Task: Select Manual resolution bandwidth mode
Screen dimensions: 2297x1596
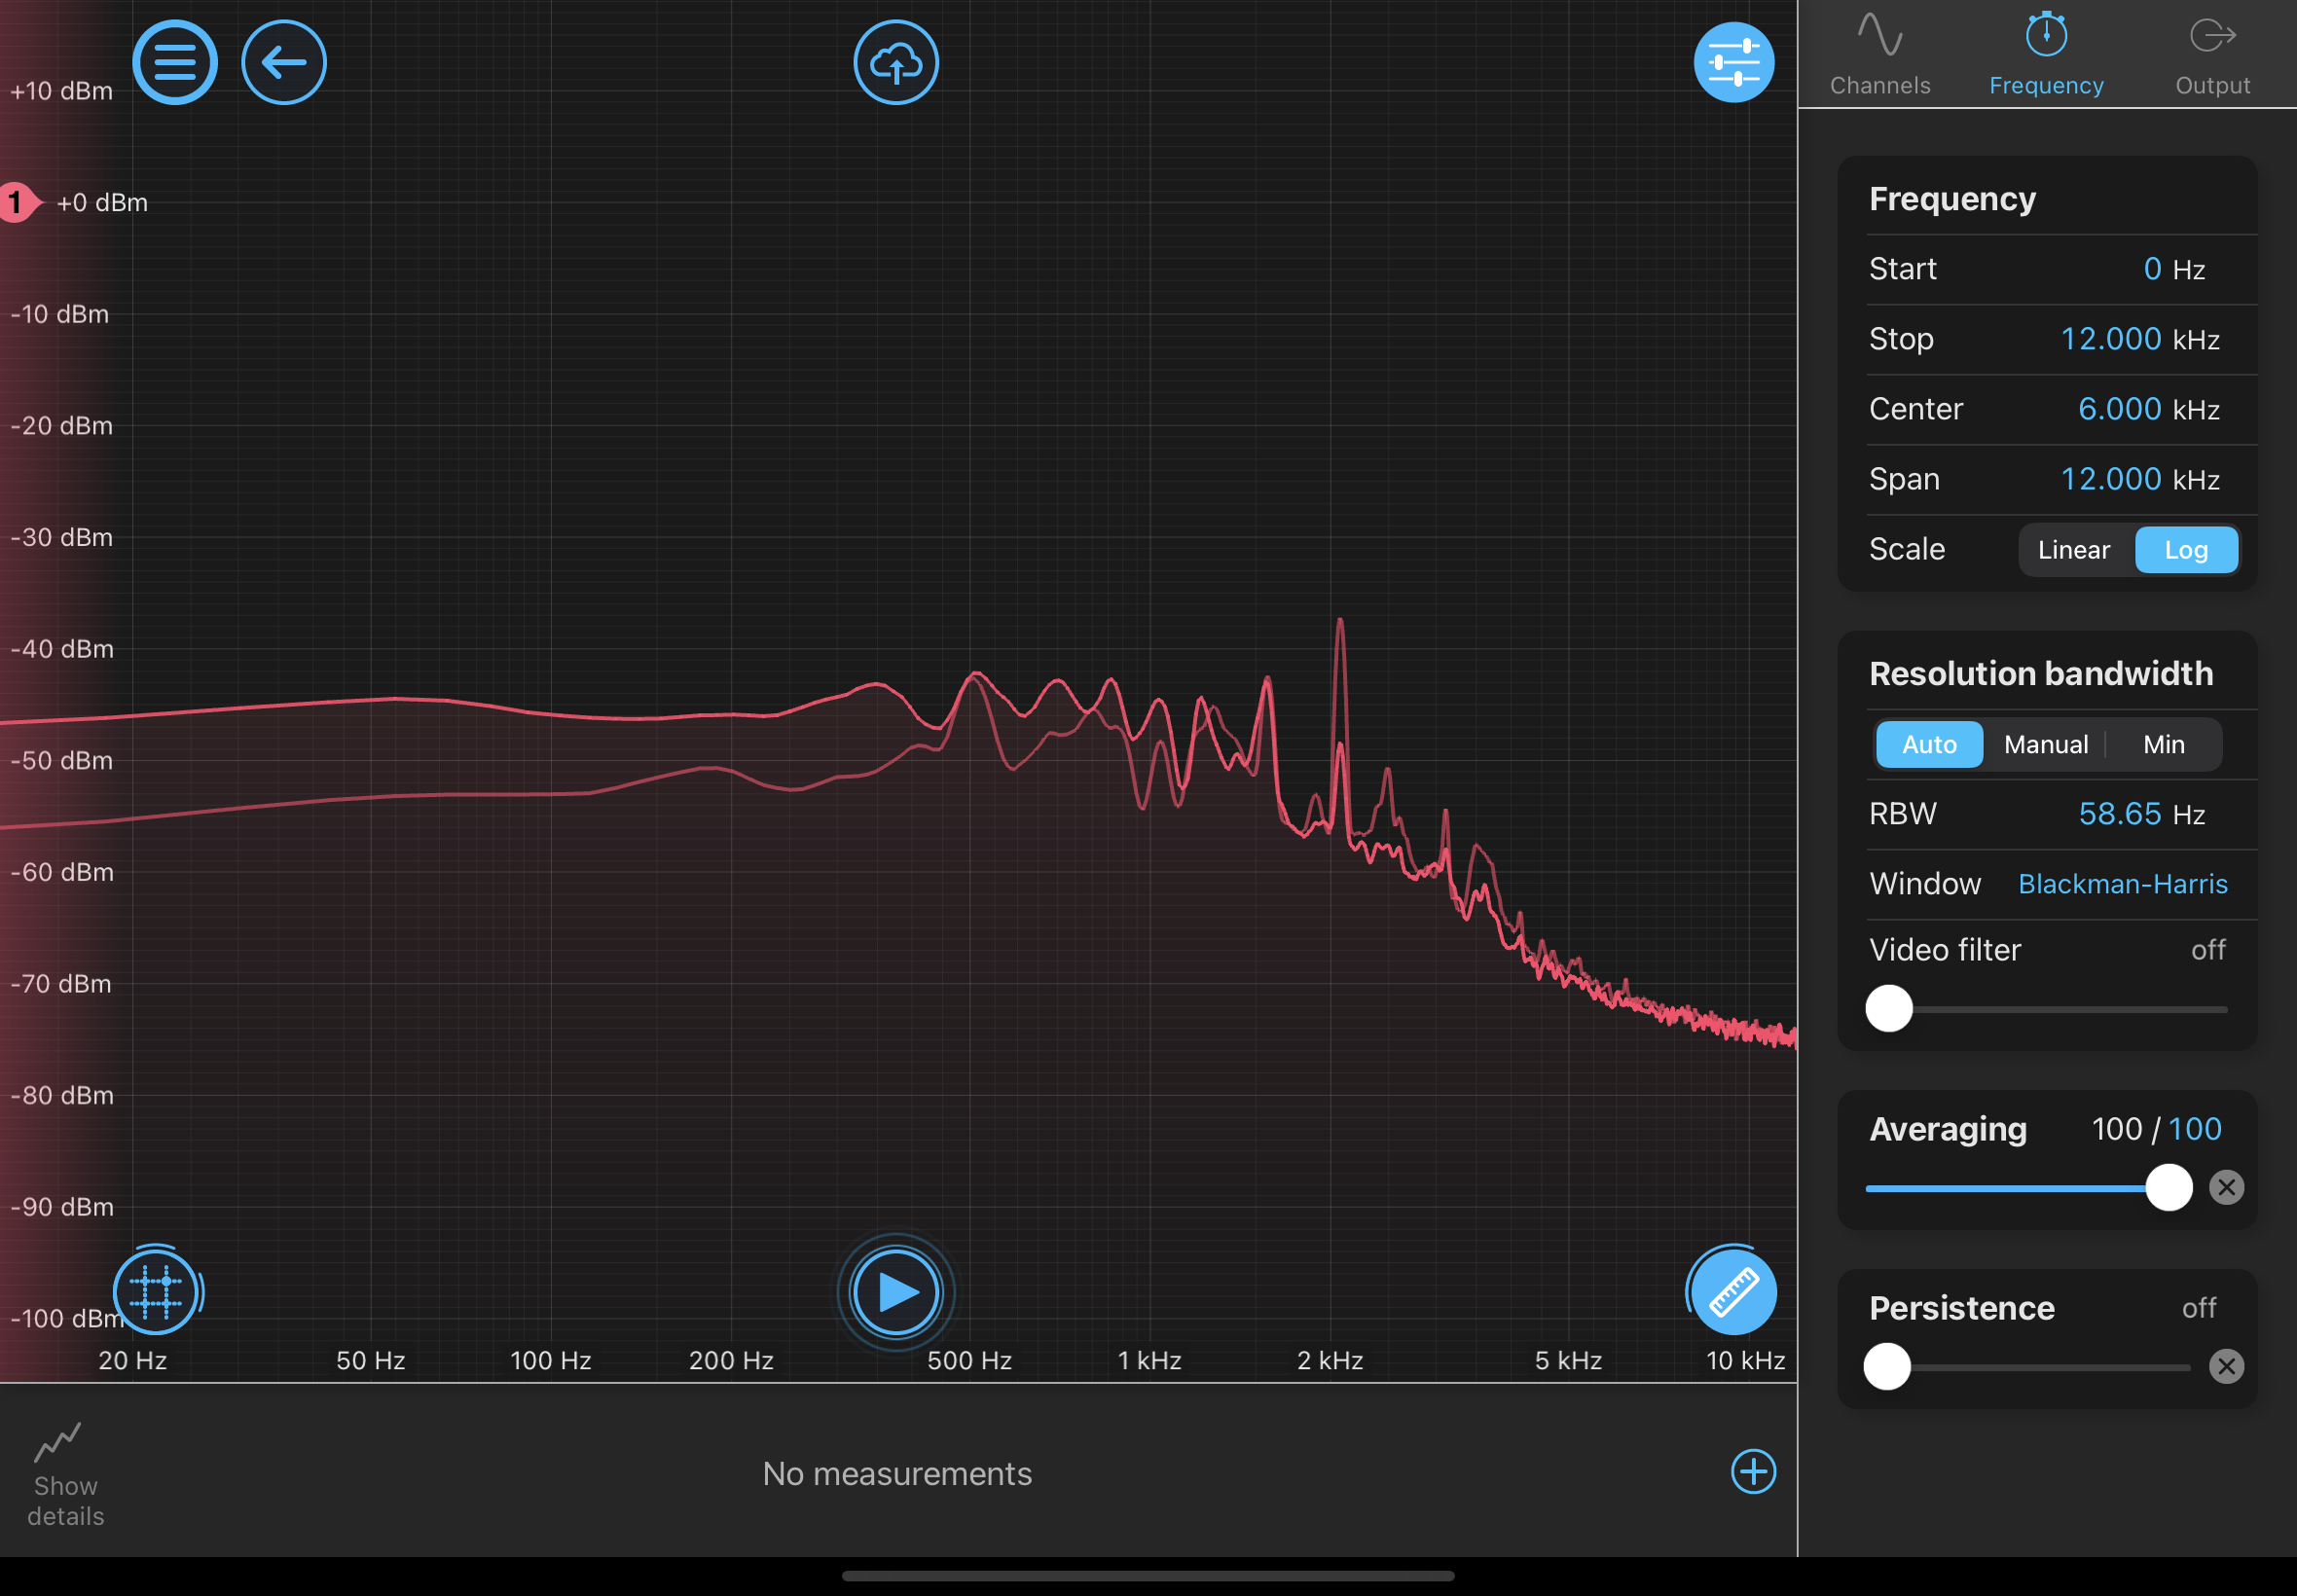Action: click(2046, 745)
